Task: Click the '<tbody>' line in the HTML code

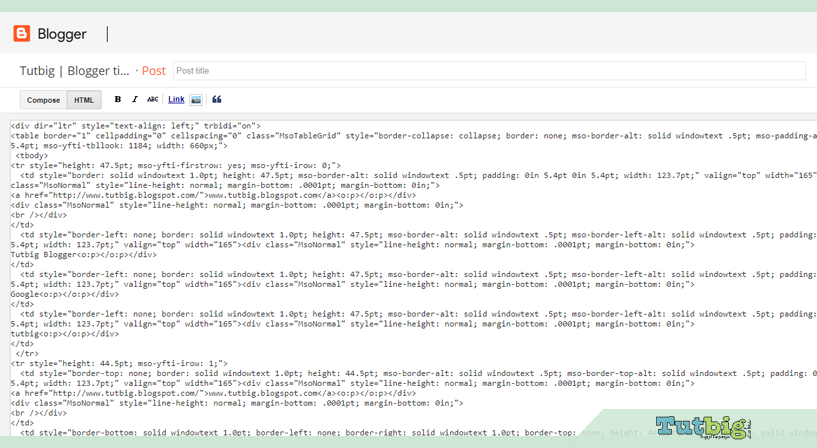Action: tap(32, 156)
